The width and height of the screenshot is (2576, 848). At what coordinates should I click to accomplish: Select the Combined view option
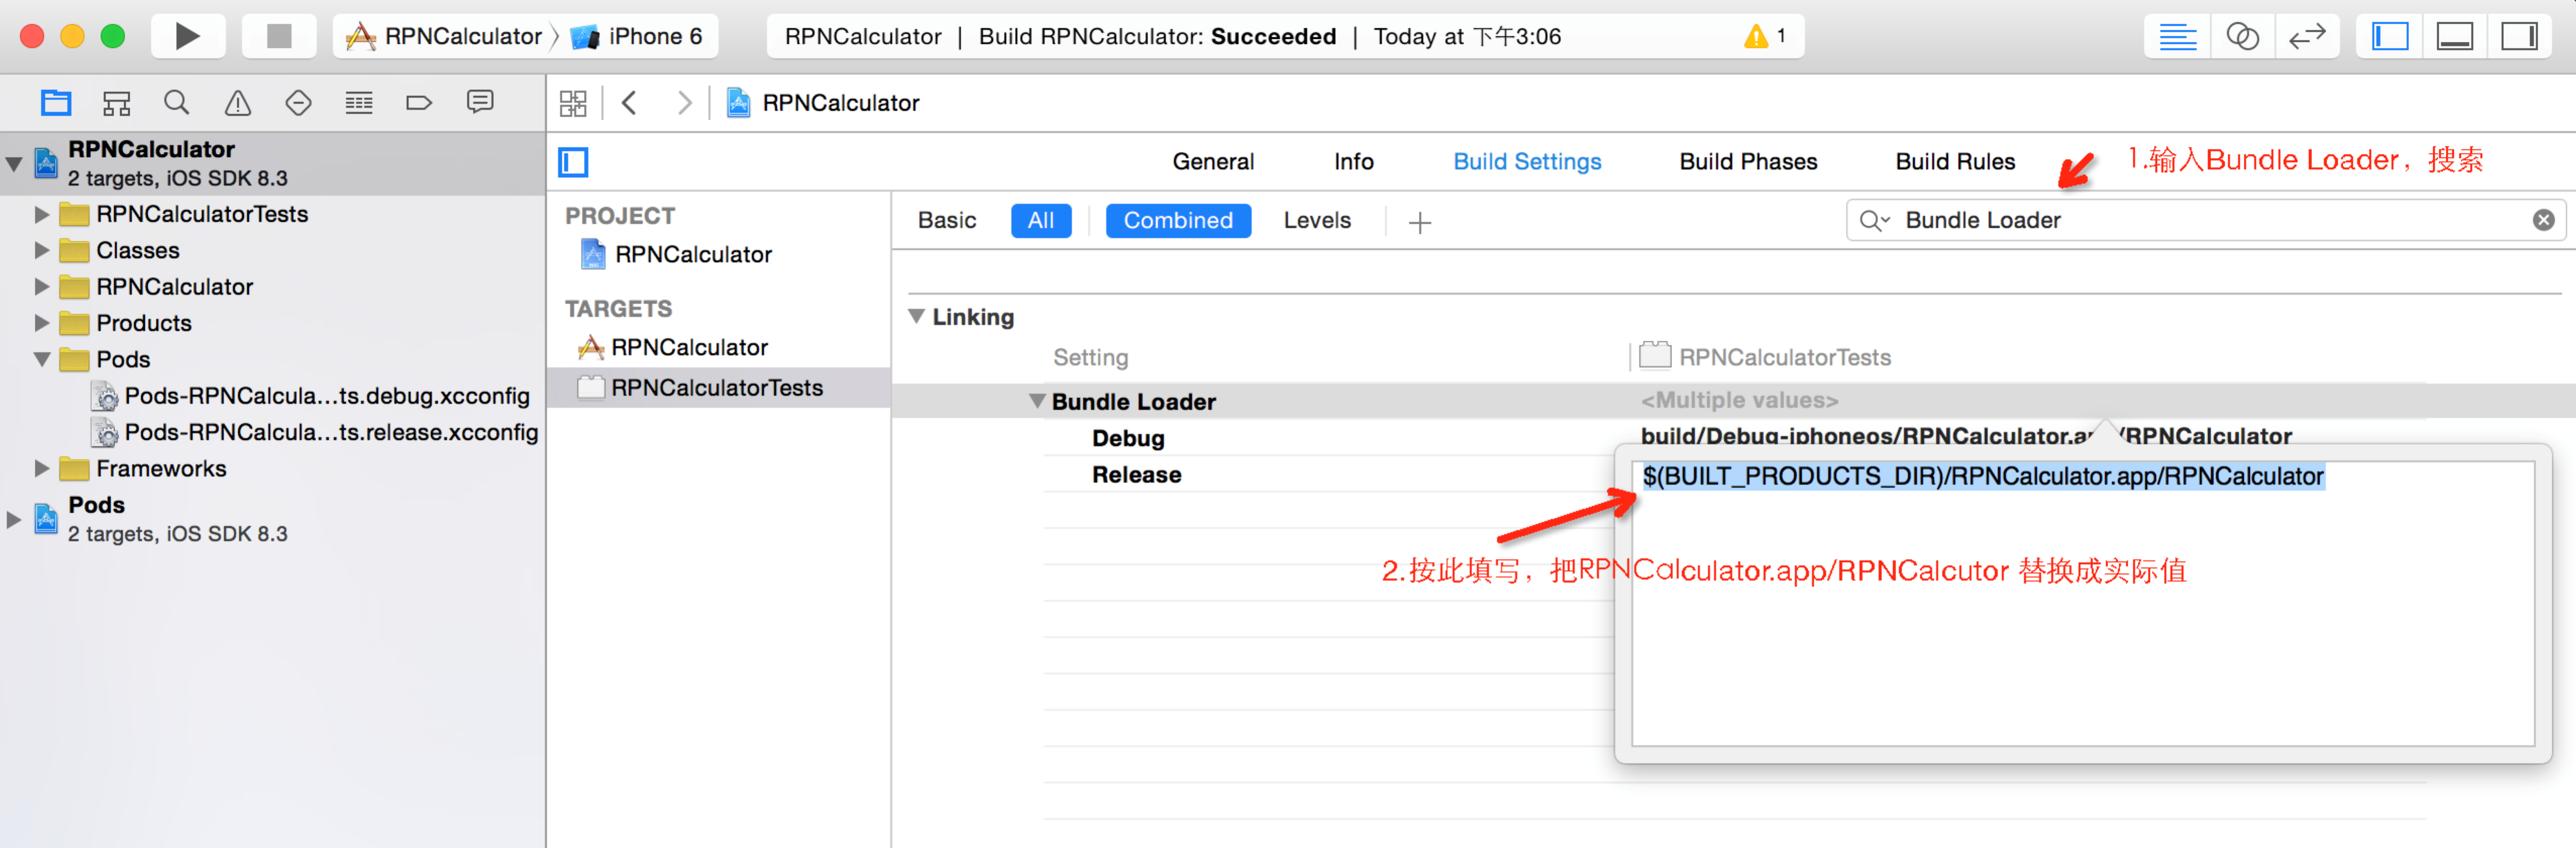[x=1178, y=220]
